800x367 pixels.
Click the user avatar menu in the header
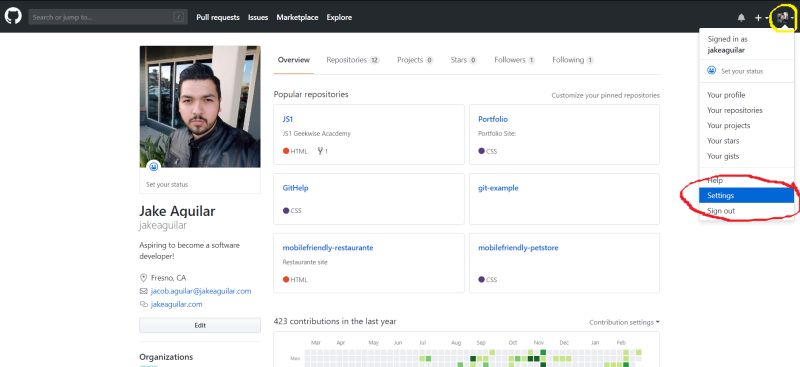(784, 17)
